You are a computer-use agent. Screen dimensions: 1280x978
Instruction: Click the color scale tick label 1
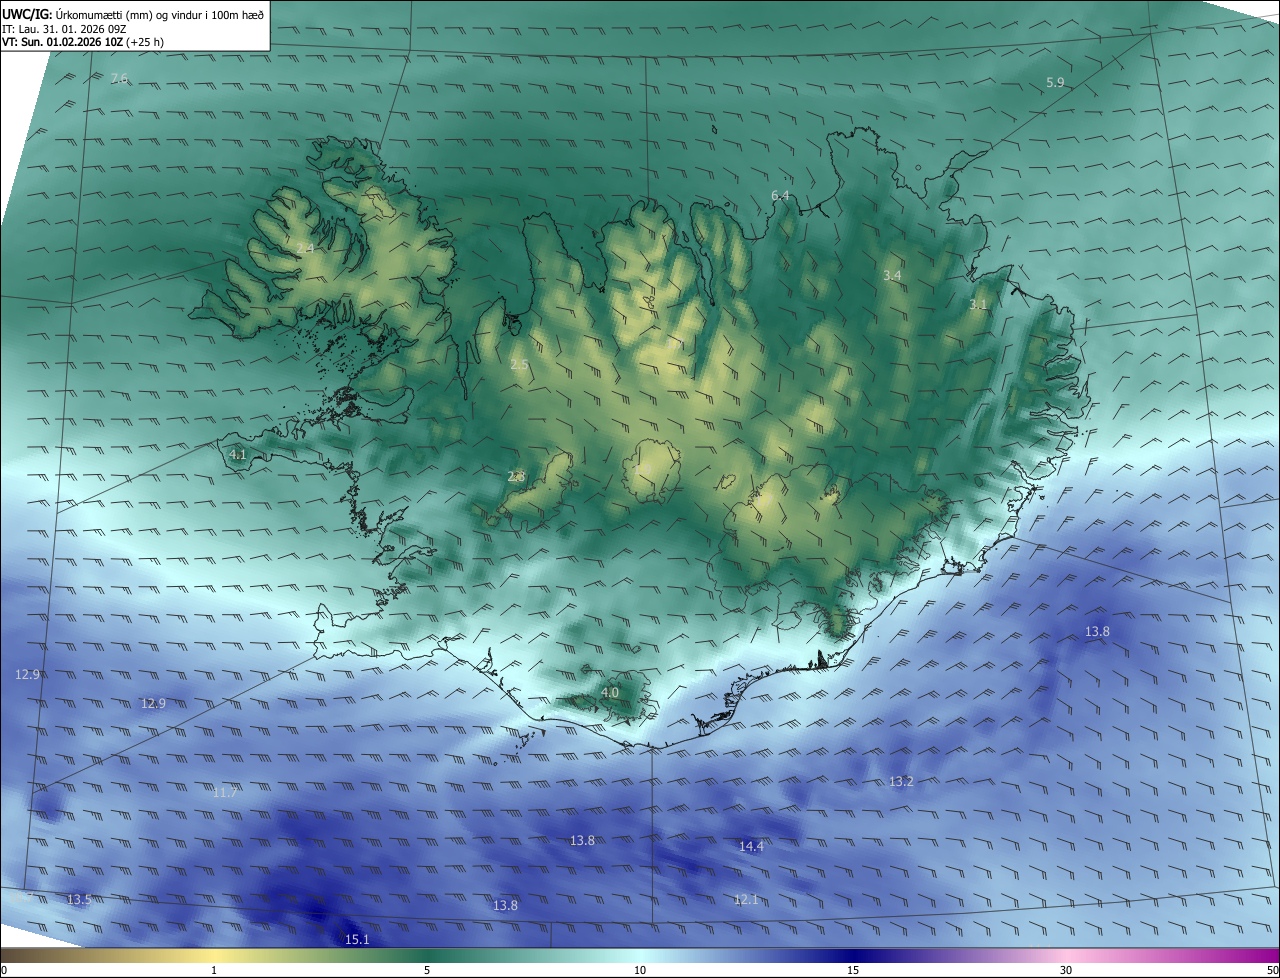point(214,970)
